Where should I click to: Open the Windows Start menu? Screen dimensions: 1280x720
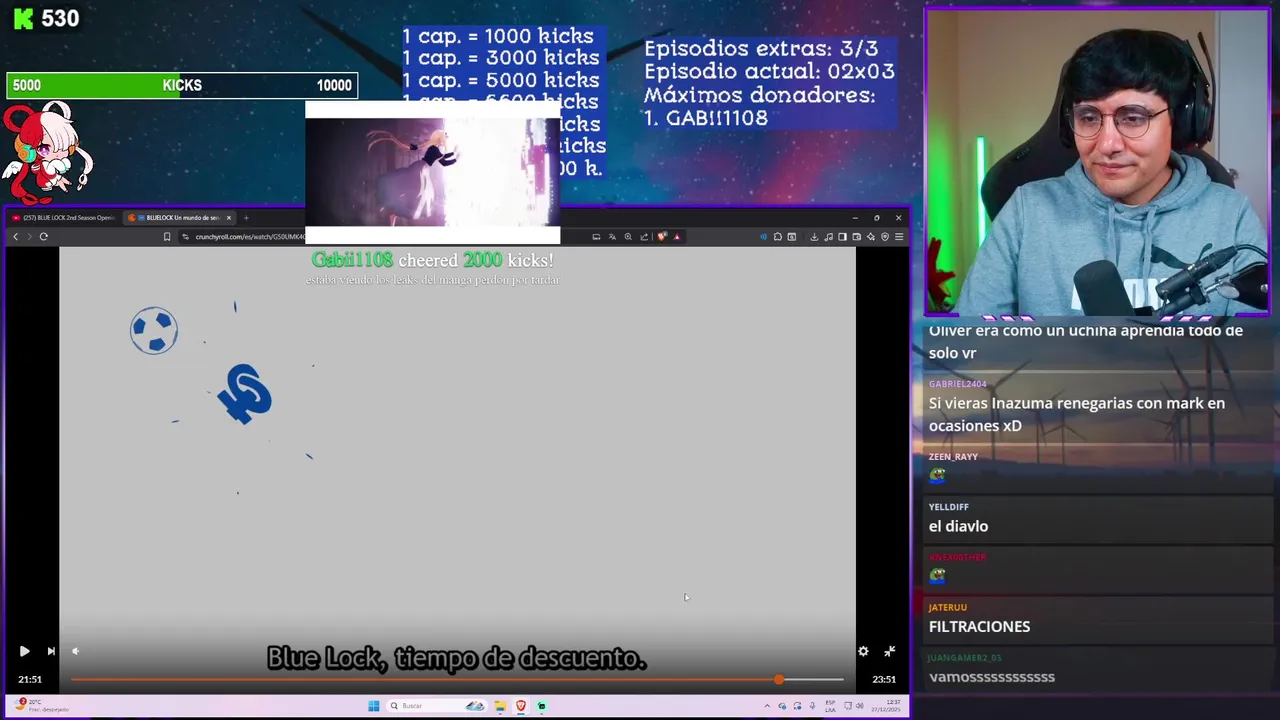tap(373, 706)
